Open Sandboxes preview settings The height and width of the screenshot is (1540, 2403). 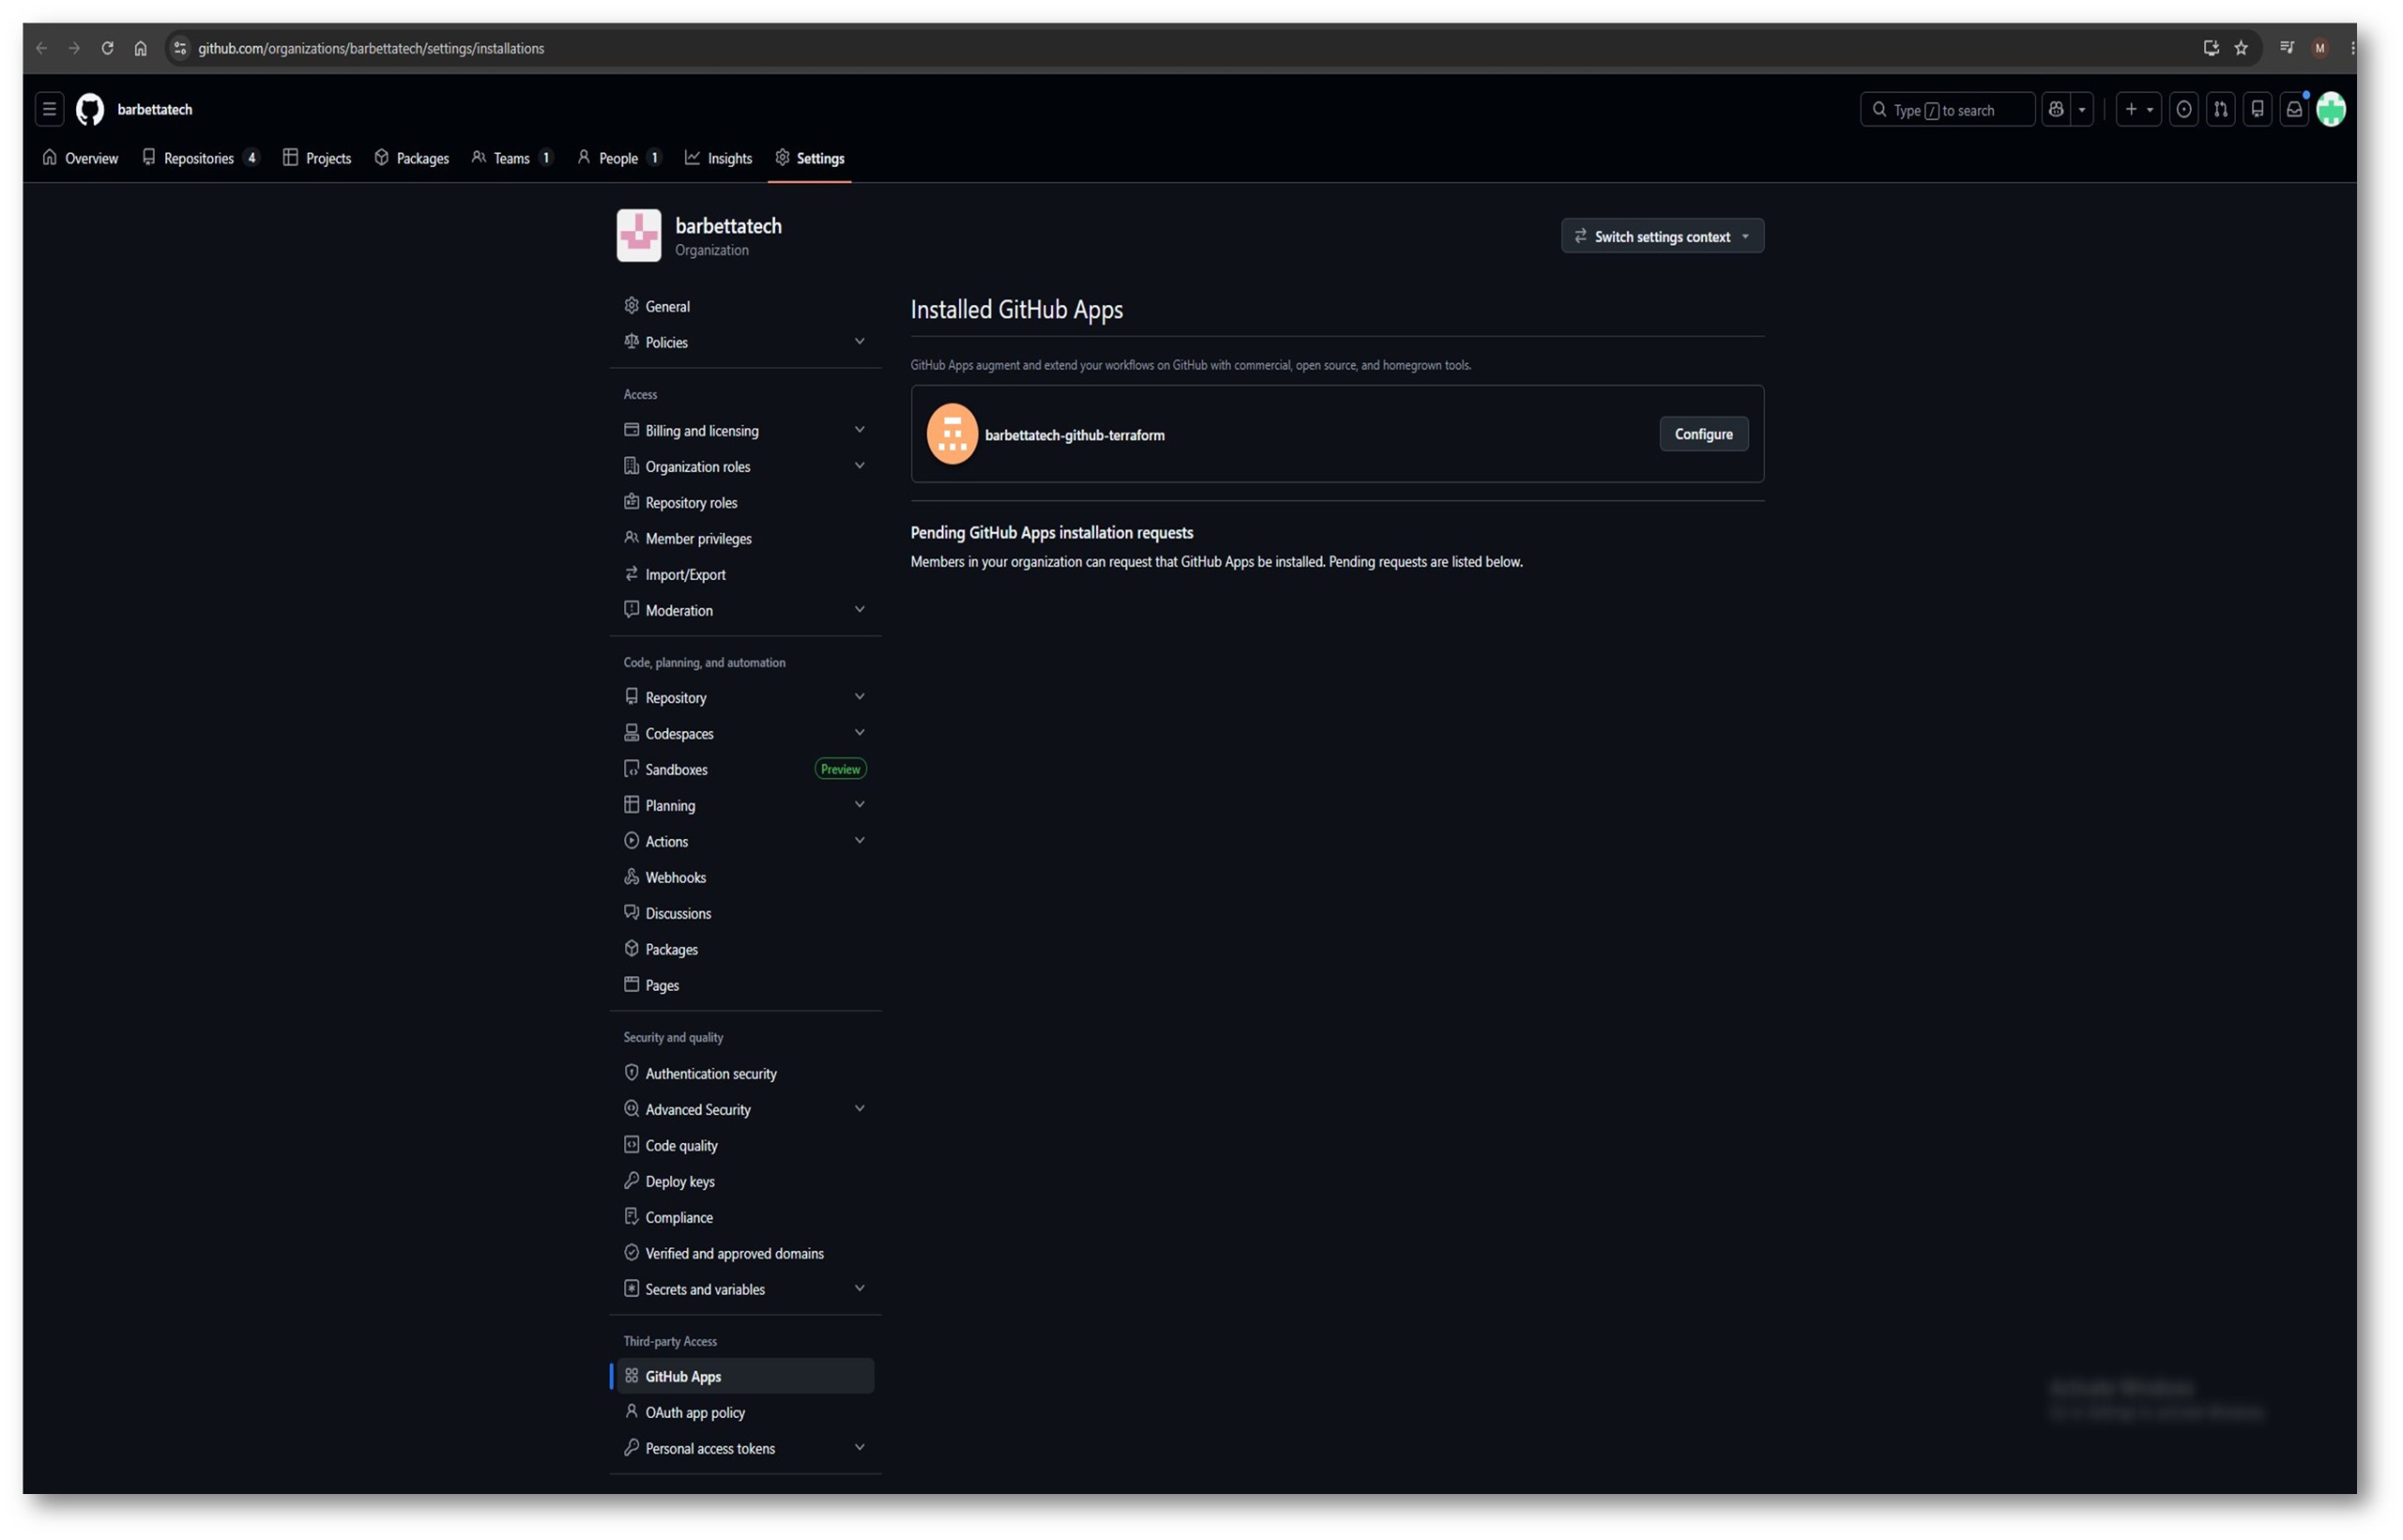click(x=746, y=769)
